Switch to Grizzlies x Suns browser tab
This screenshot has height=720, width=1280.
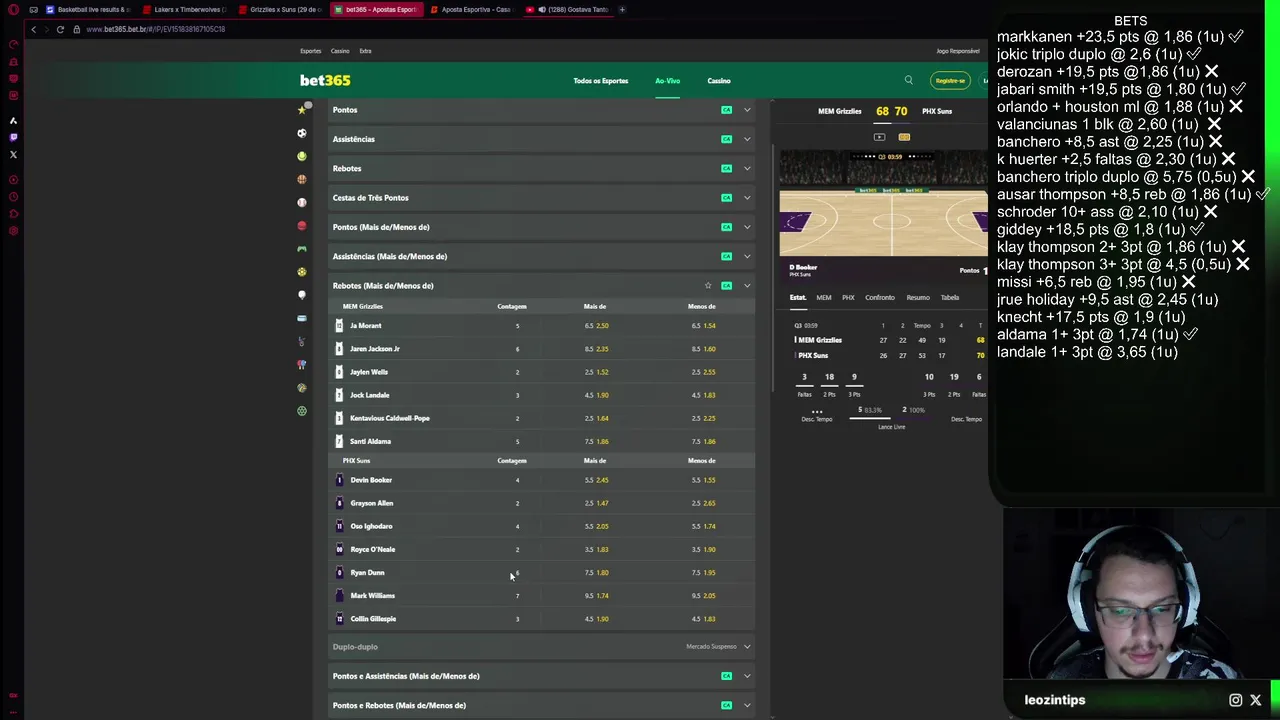[281, 9]
